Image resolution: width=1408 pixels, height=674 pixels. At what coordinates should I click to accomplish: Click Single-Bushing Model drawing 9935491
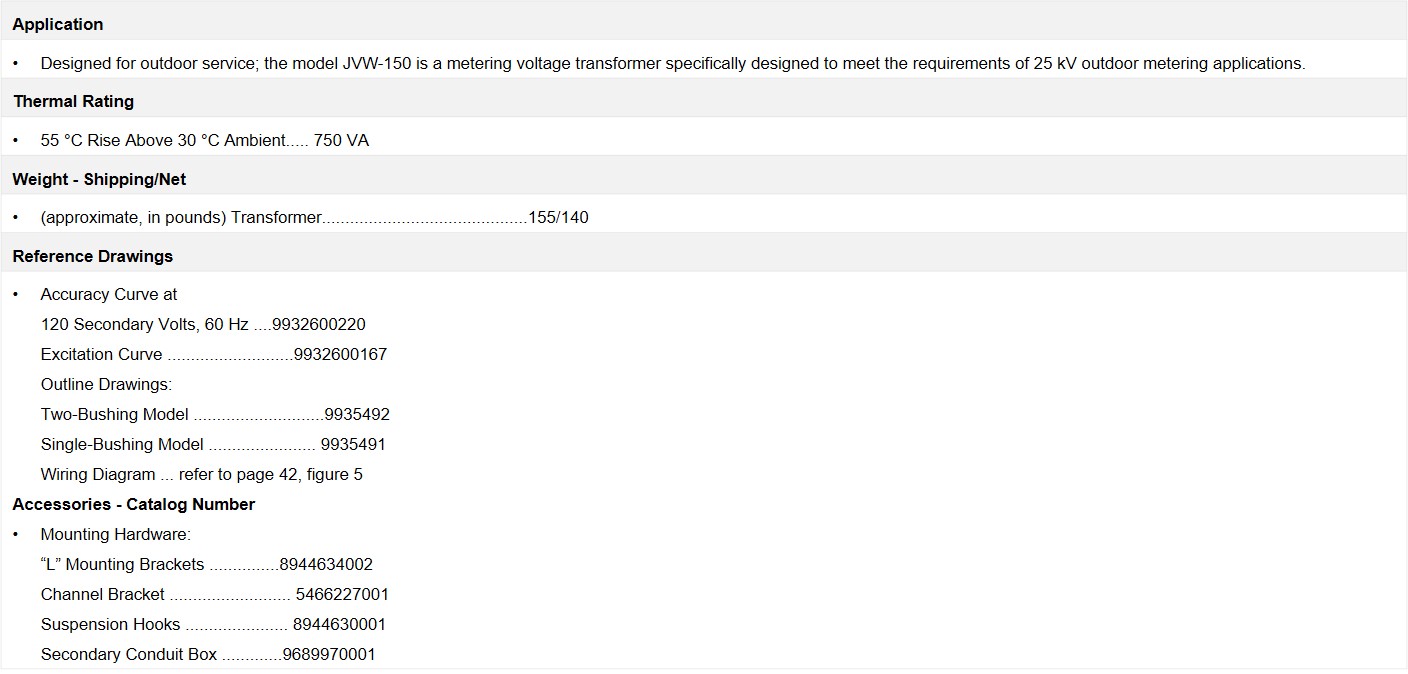coord(353,444)
